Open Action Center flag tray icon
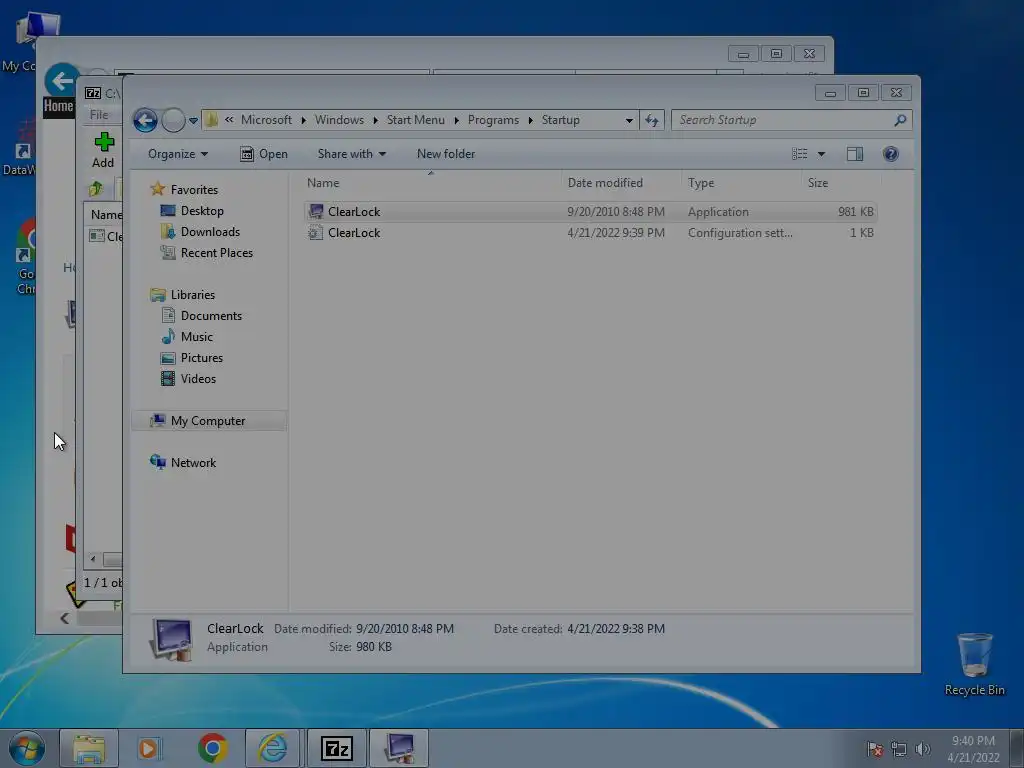 pos(874,749)
